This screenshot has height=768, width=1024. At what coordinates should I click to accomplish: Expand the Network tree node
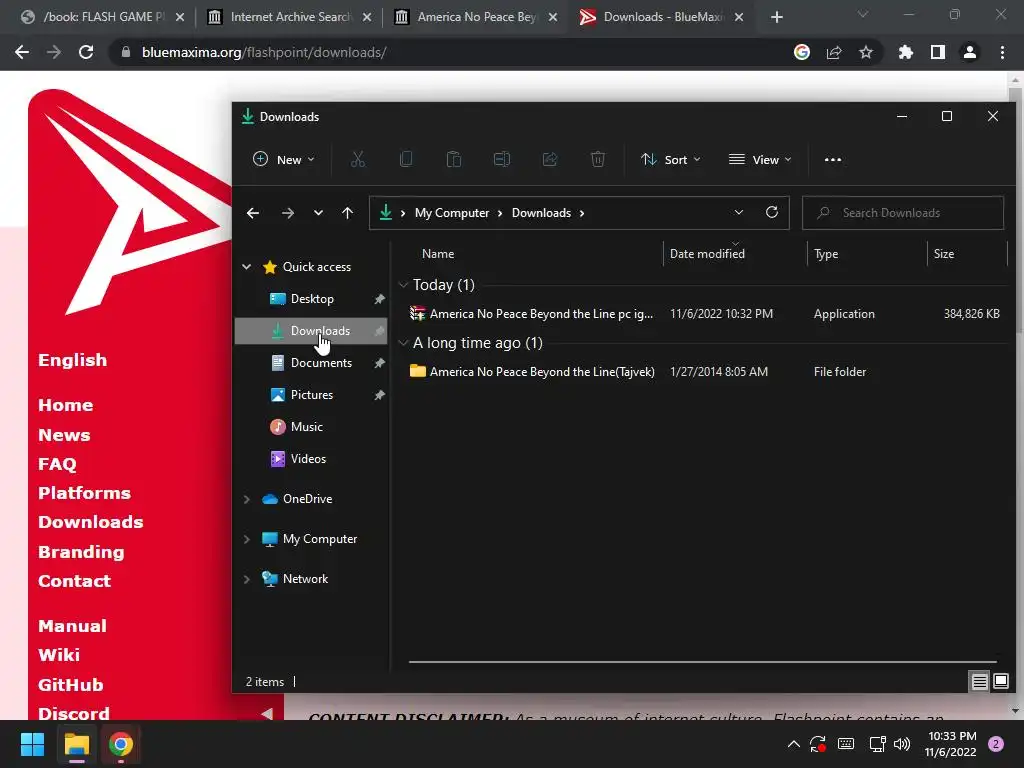247,579
